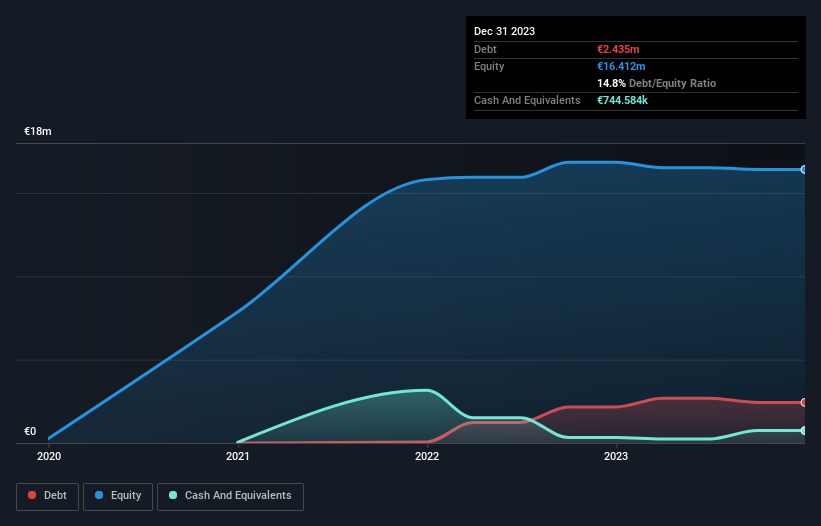
Task: Click the Debt label in tooltip
Action: [485, 49]
